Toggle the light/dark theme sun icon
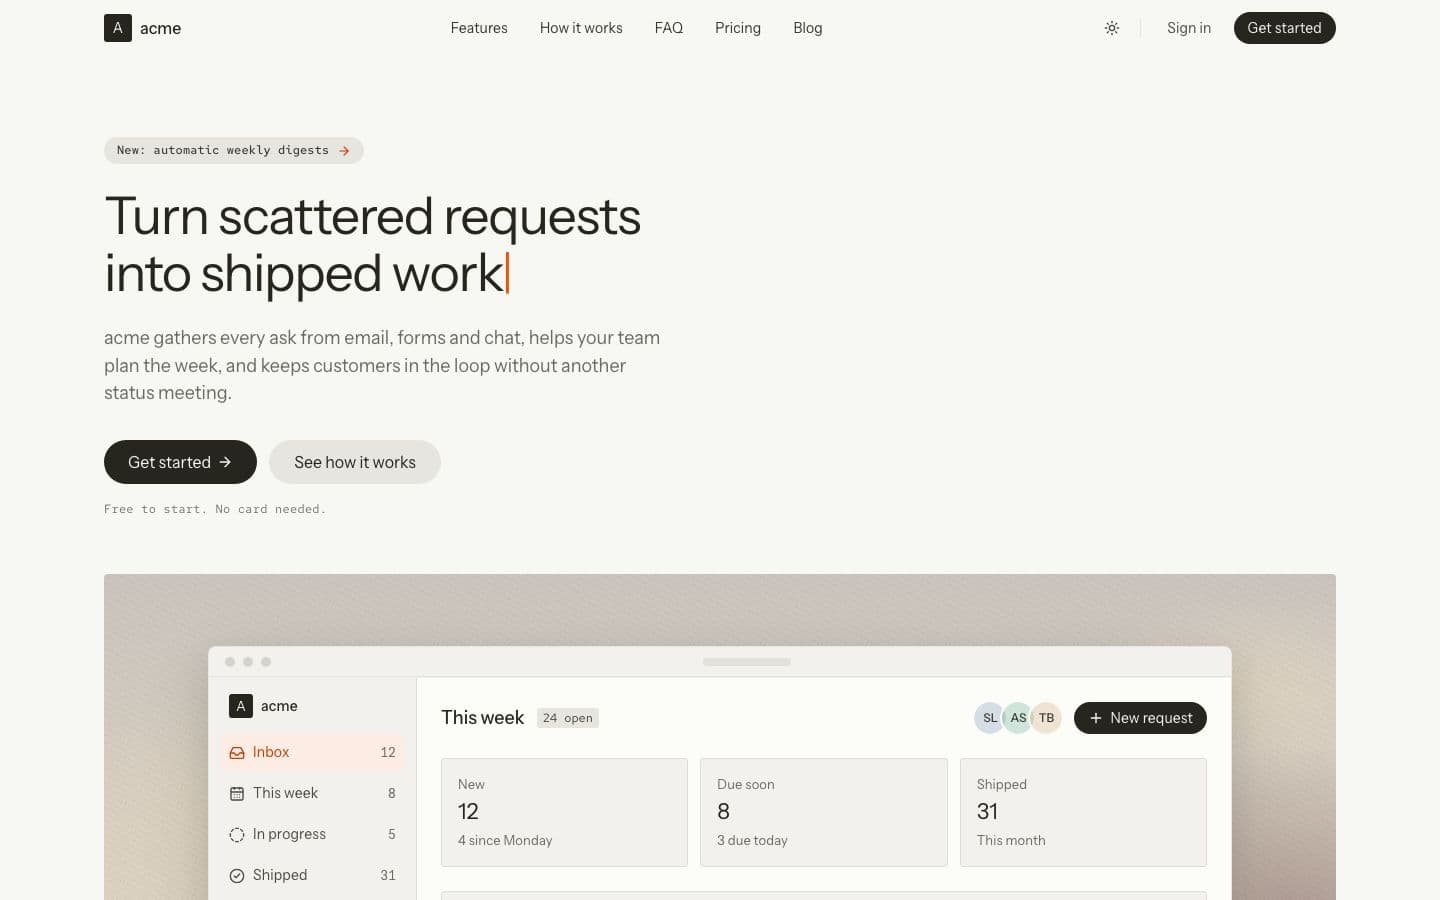Image resolution: width=1440 pixels, height=900 pixels. coord(1111,28)
